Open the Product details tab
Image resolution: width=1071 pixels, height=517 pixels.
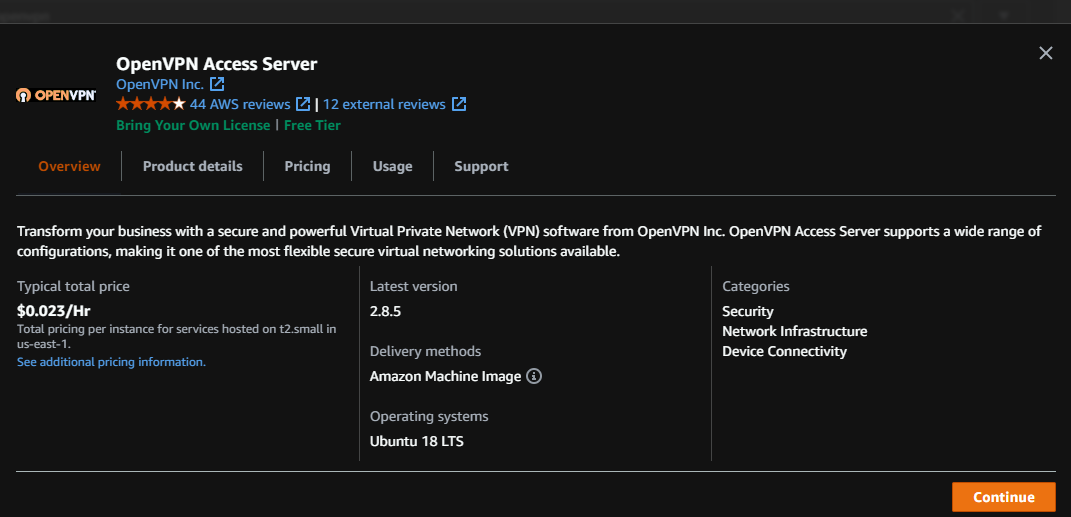point(193,166)
